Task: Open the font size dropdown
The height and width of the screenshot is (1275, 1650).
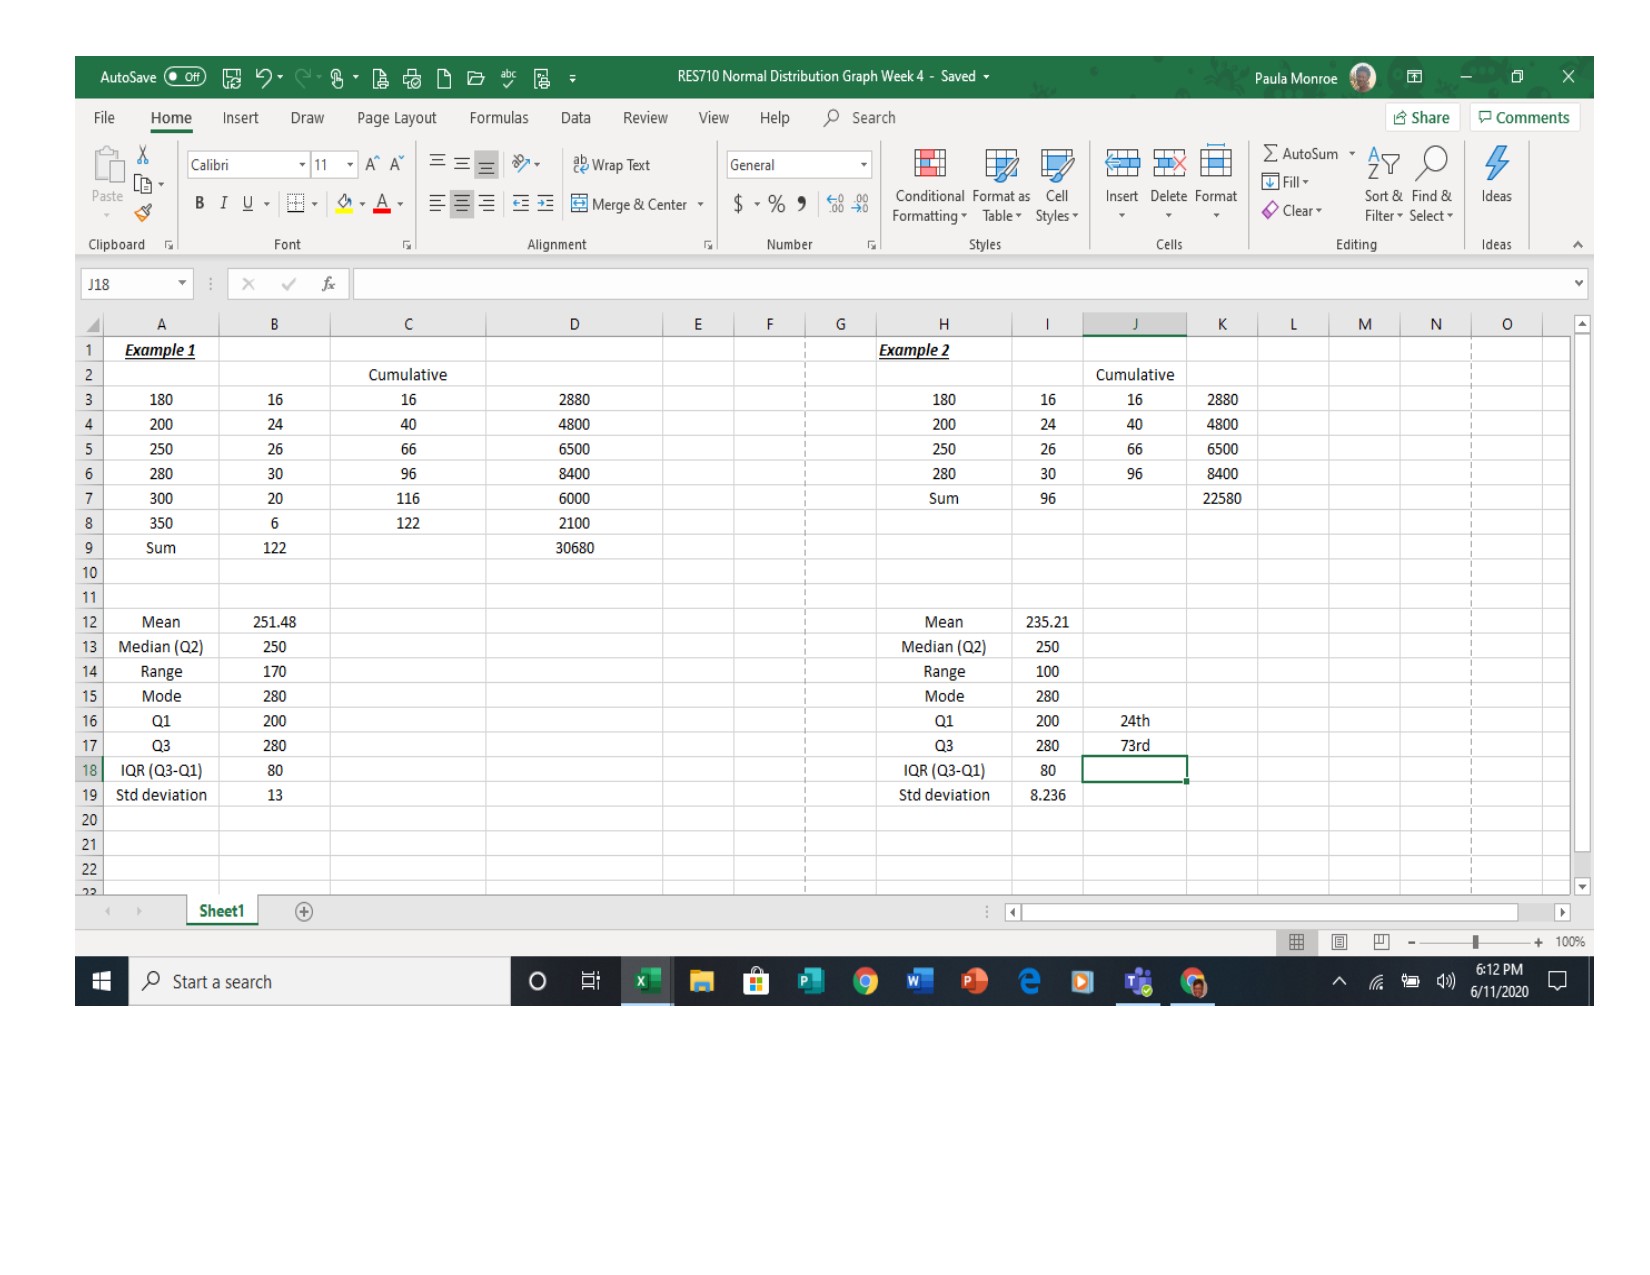Action: (x=350, y=164)
